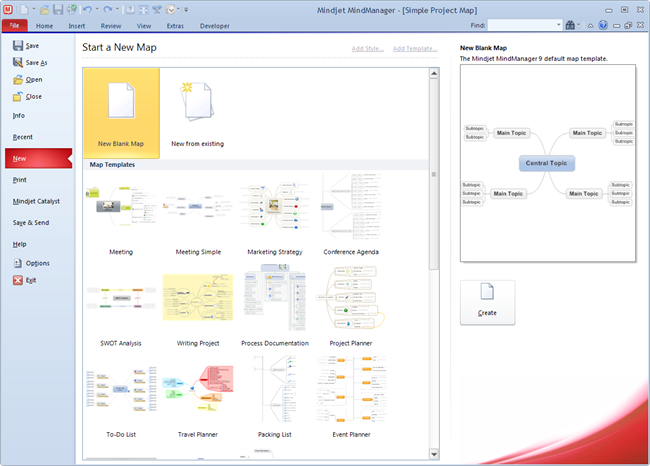Viewport: 650px width, 466px height.
Task: Select the highlighted New menu item
Action: tap(39, 158)
